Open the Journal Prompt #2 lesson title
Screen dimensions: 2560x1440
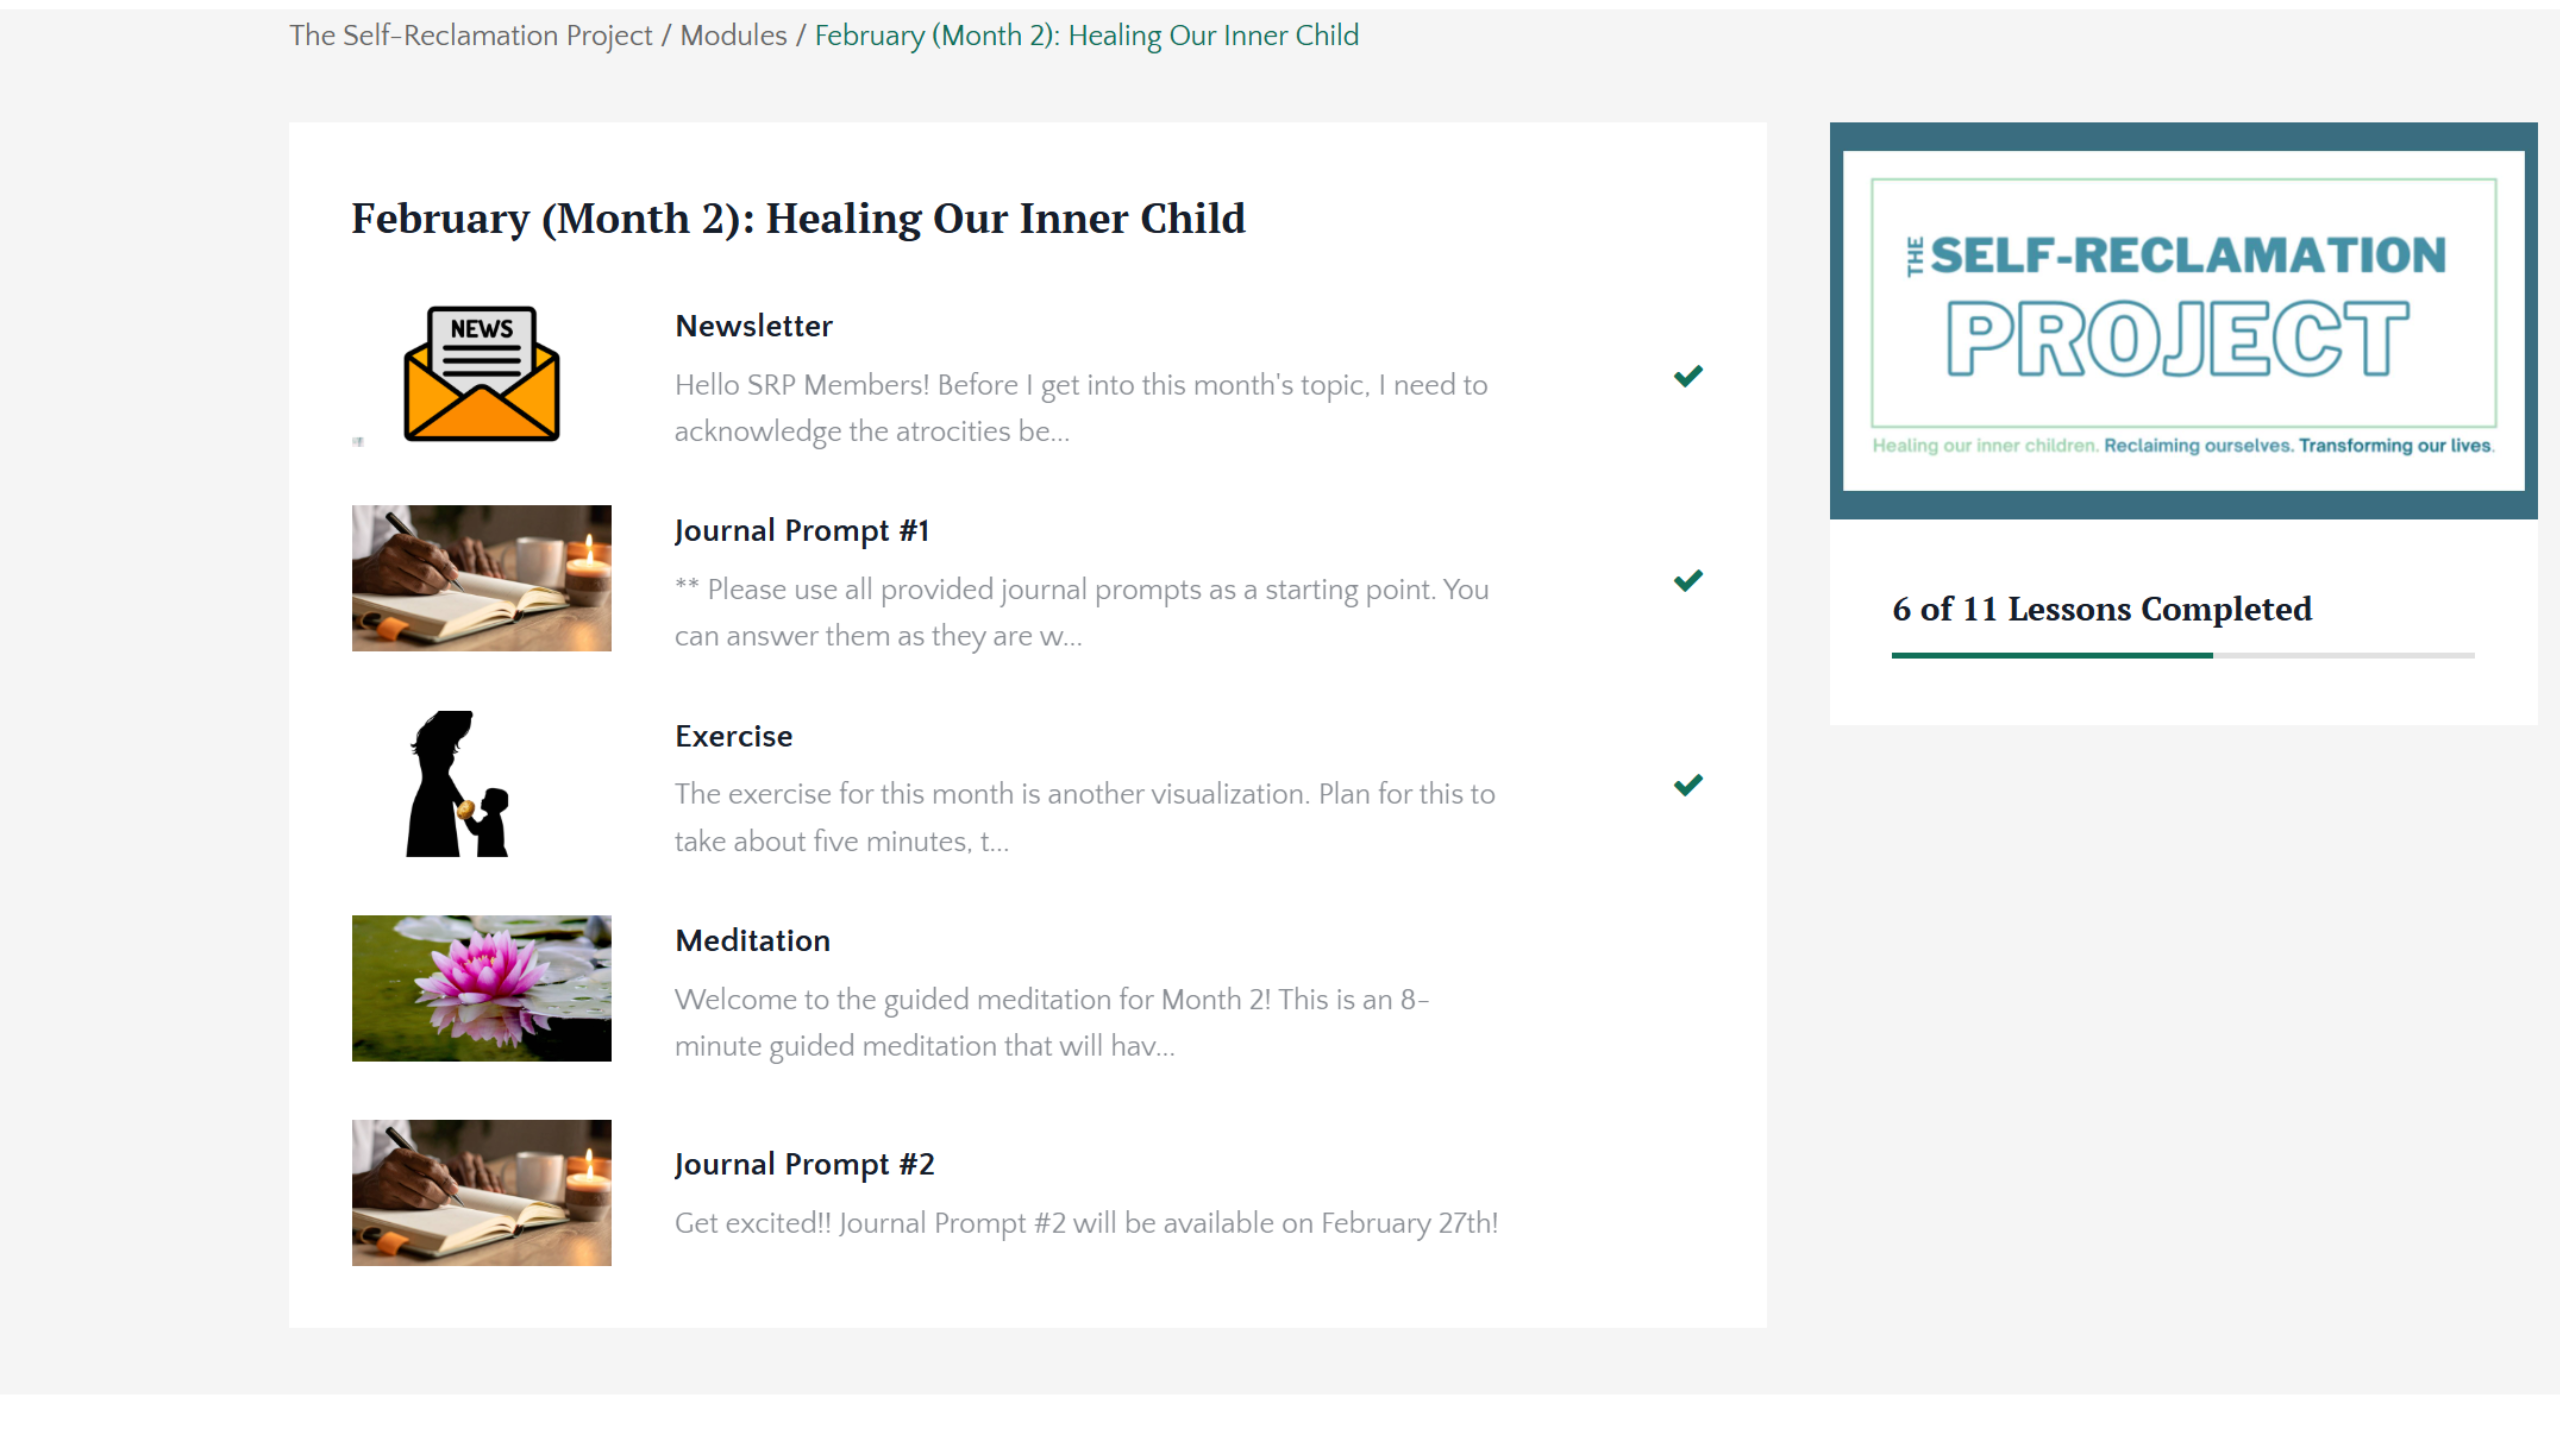[x=804, y=1164]
